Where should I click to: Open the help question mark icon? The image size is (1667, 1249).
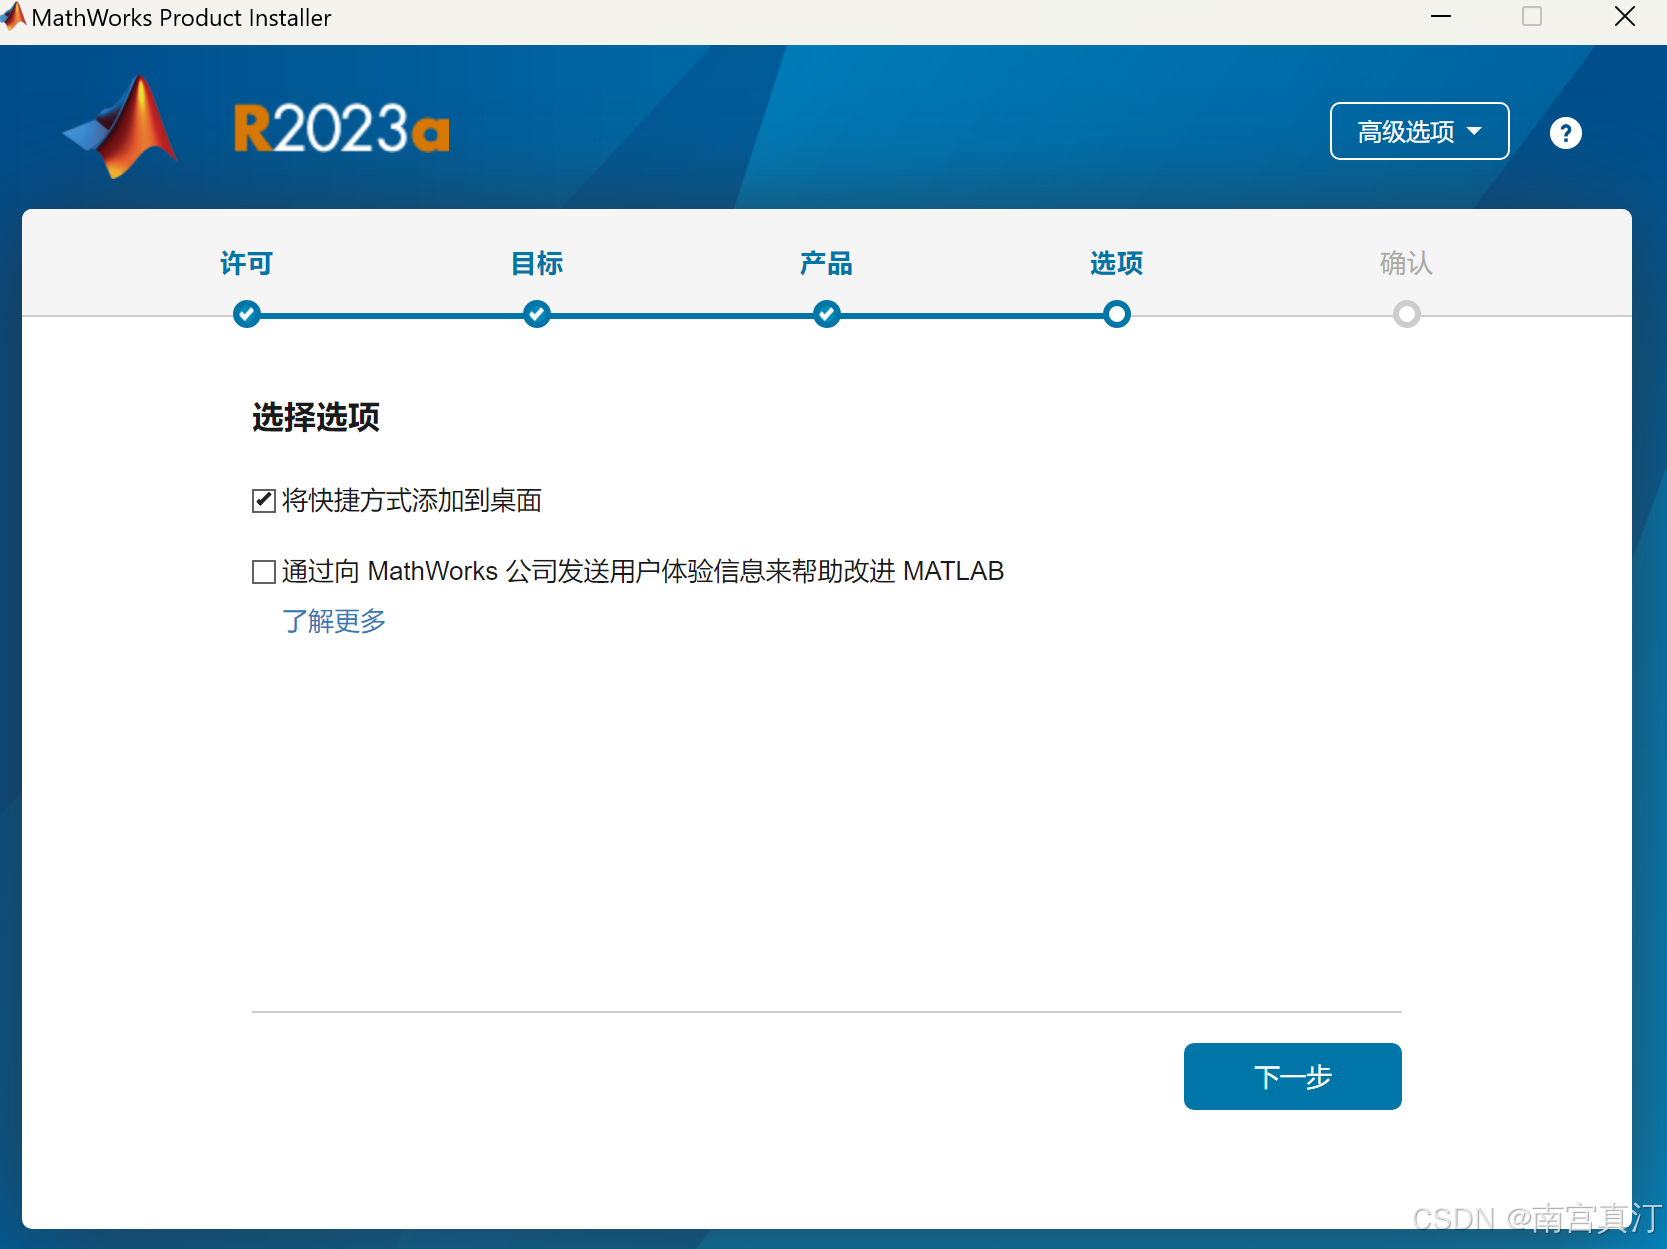(x=1565, y=133)
